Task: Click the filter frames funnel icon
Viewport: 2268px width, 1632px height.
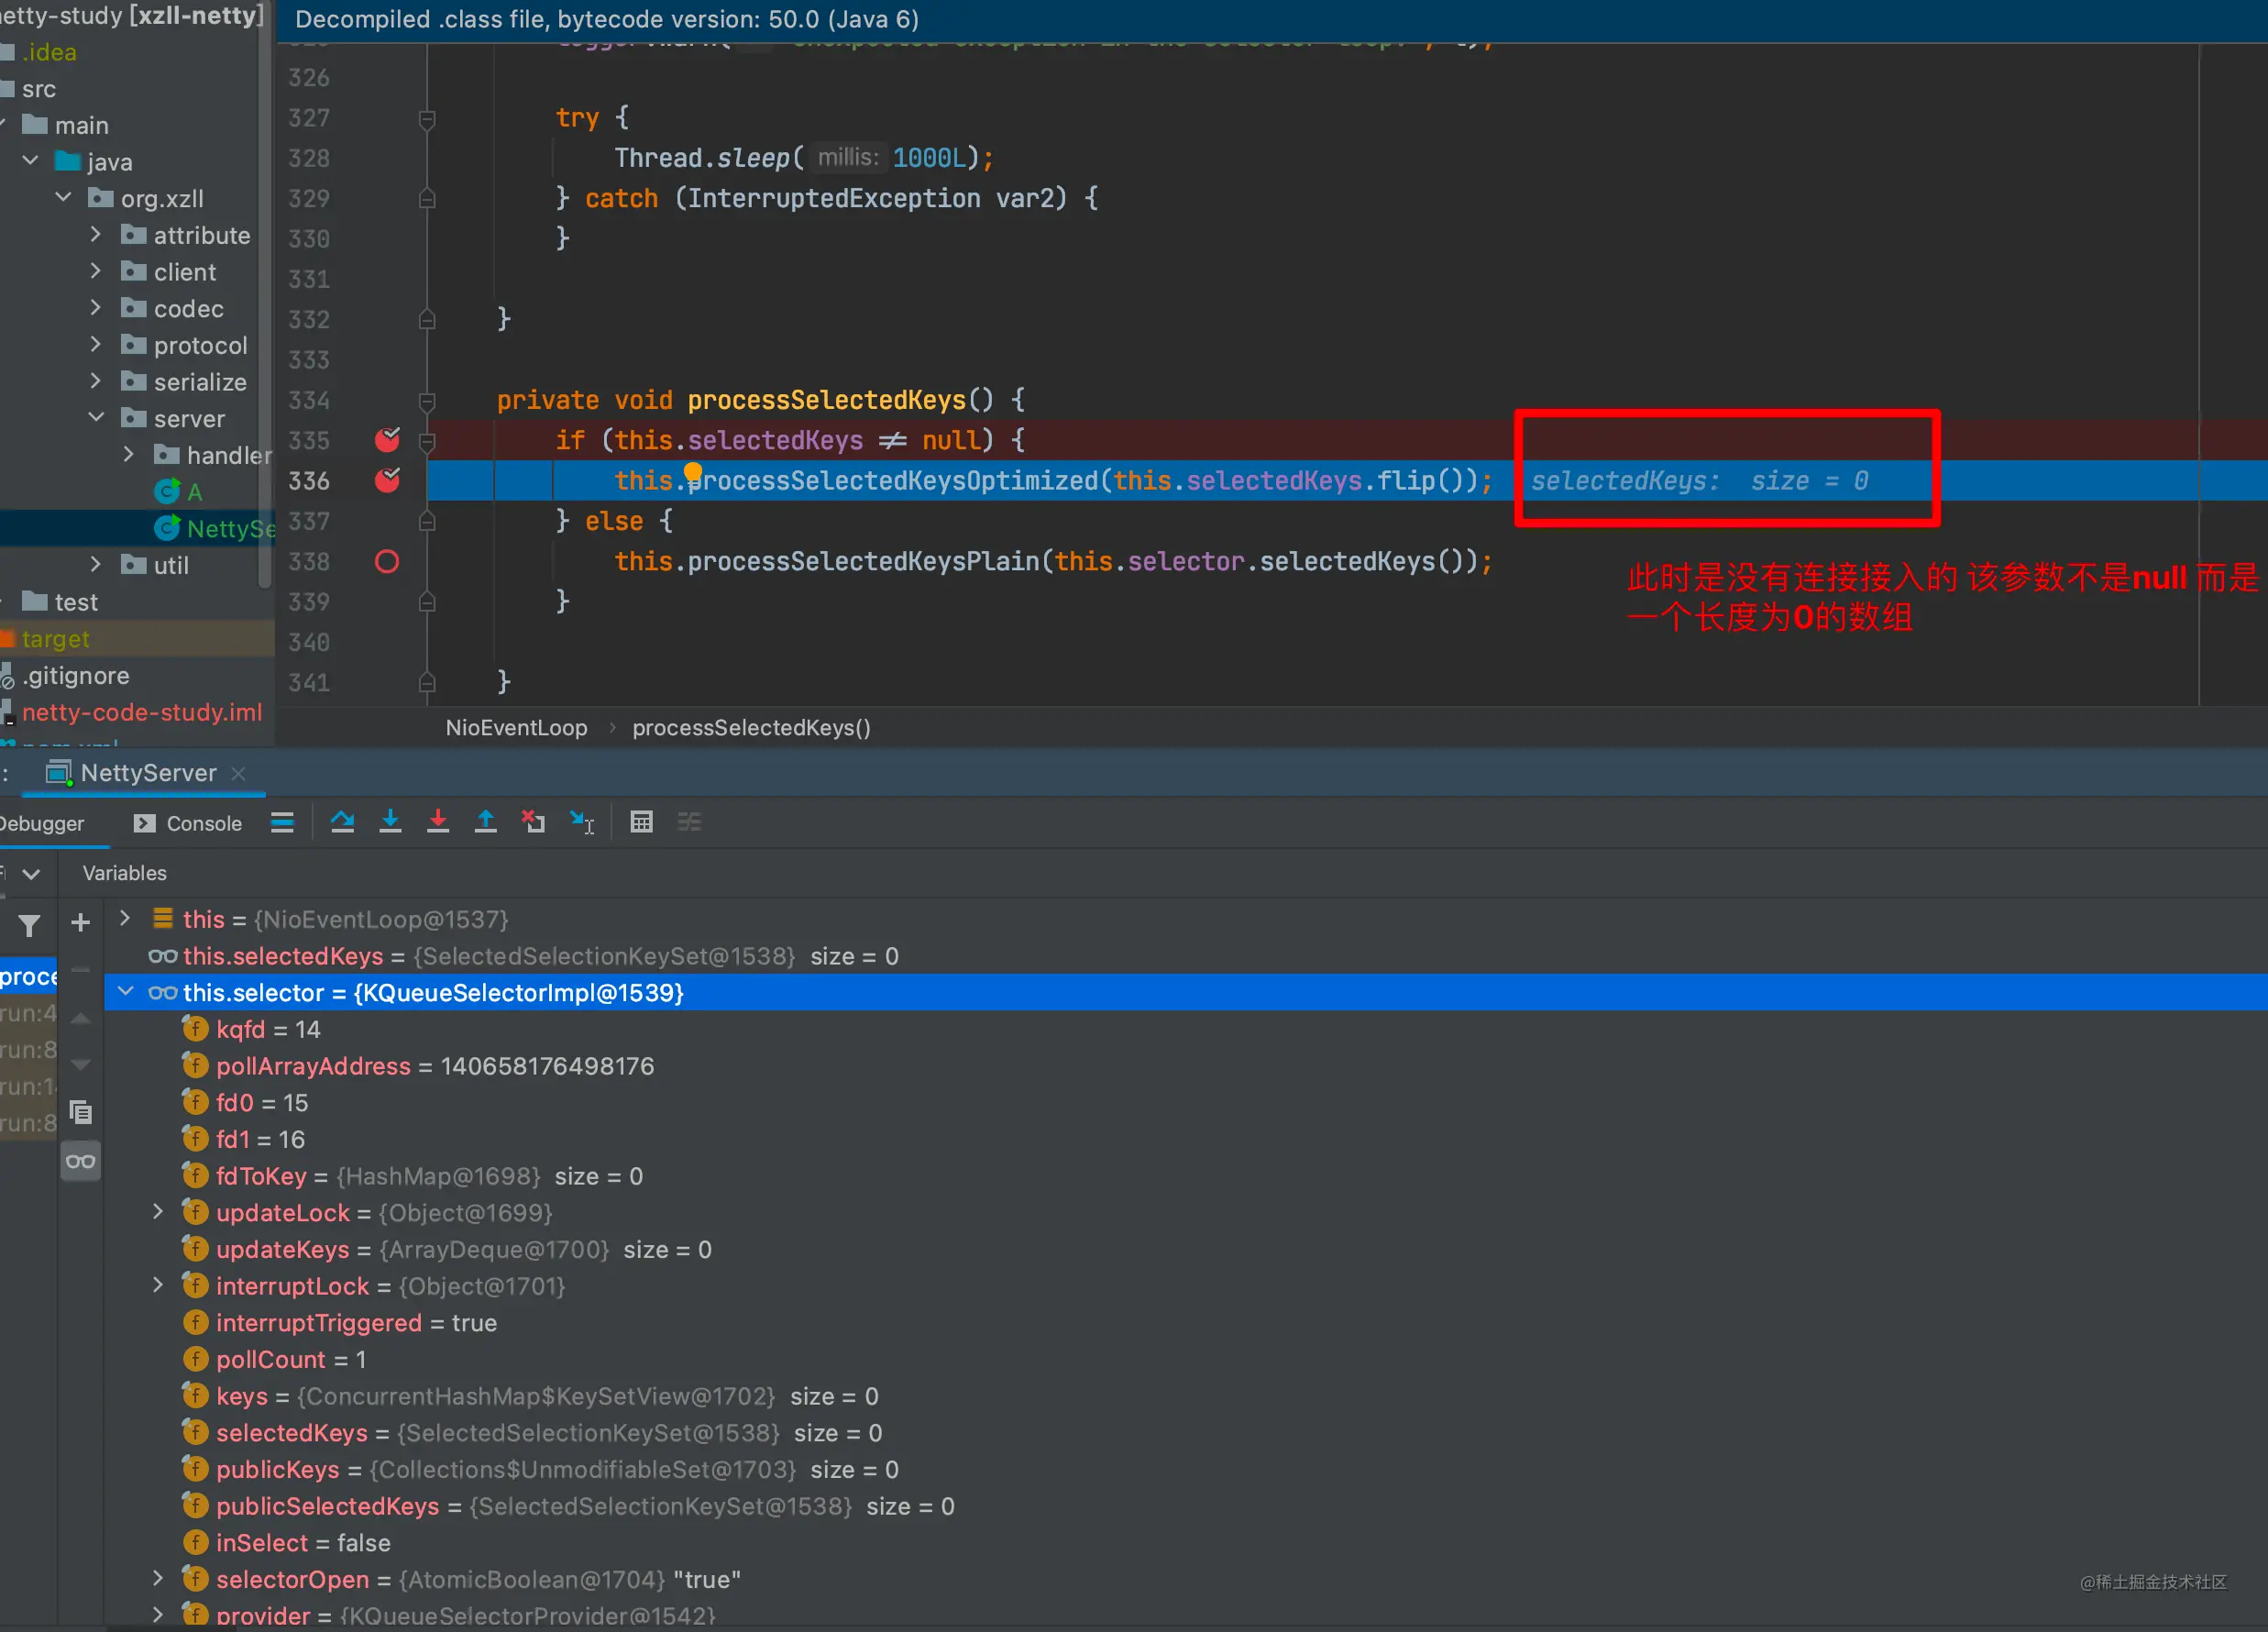Action: [30, 926]
